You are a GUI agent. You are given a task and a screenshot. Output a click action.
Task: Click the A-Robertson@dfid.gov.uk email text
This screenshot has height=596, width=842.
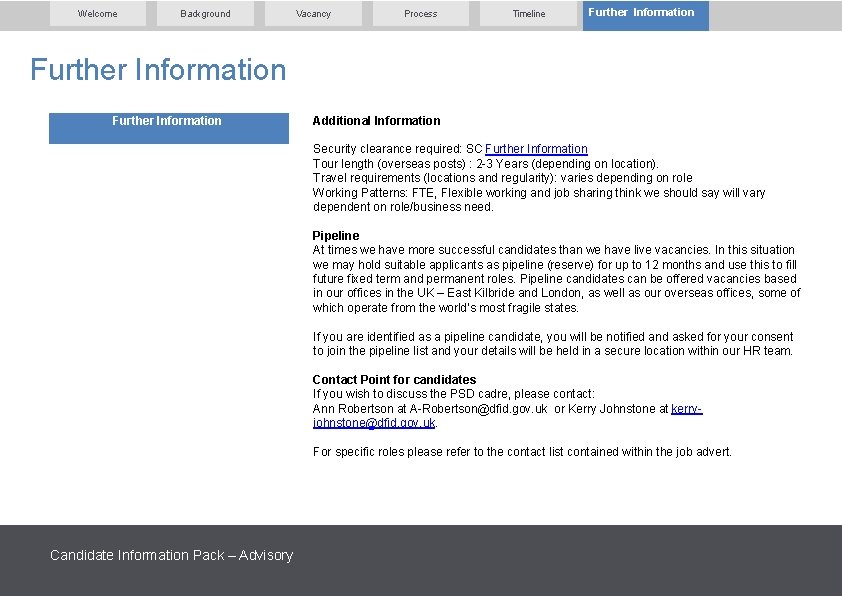click(478, 409)
